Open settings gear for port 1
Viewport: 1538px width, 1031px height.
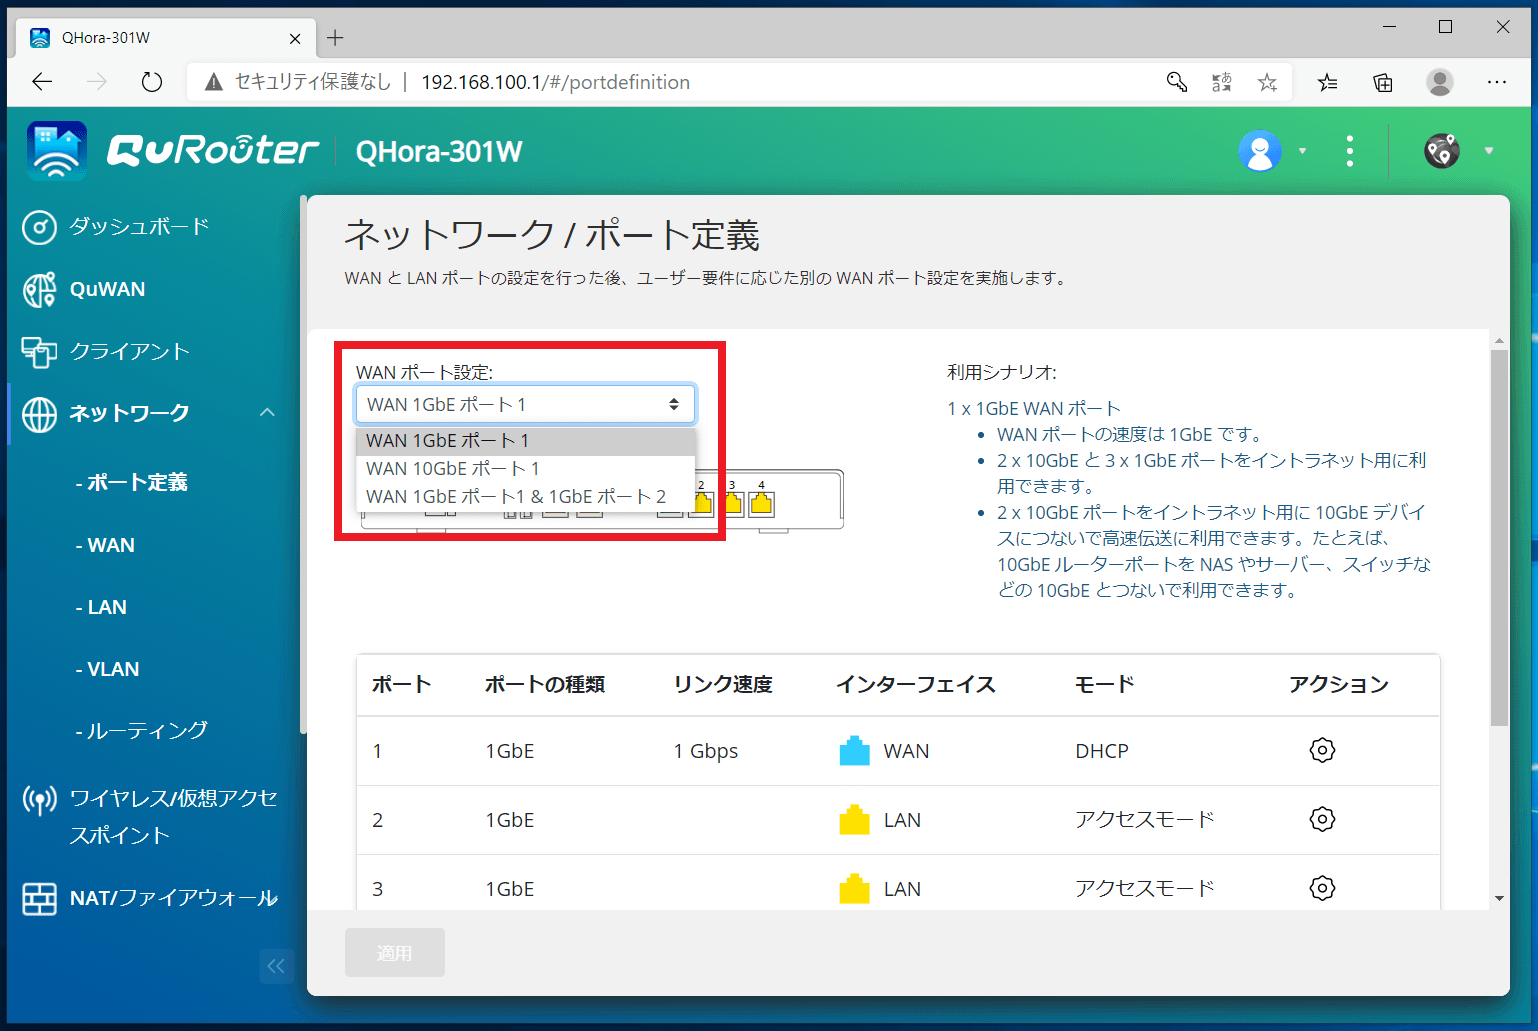click(1322, 750)
